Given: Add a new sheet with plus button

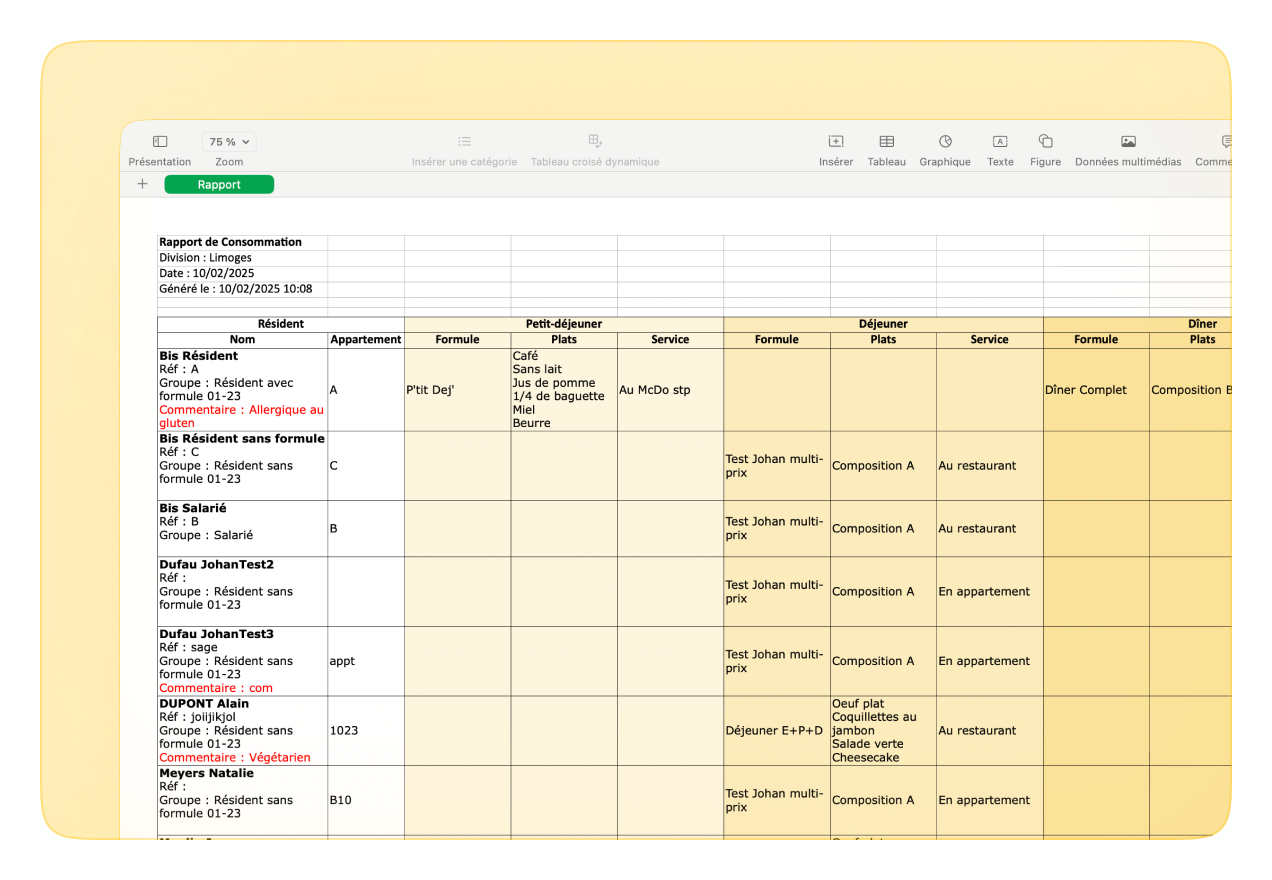Looking at the screenshot, I should pos(142,184).
